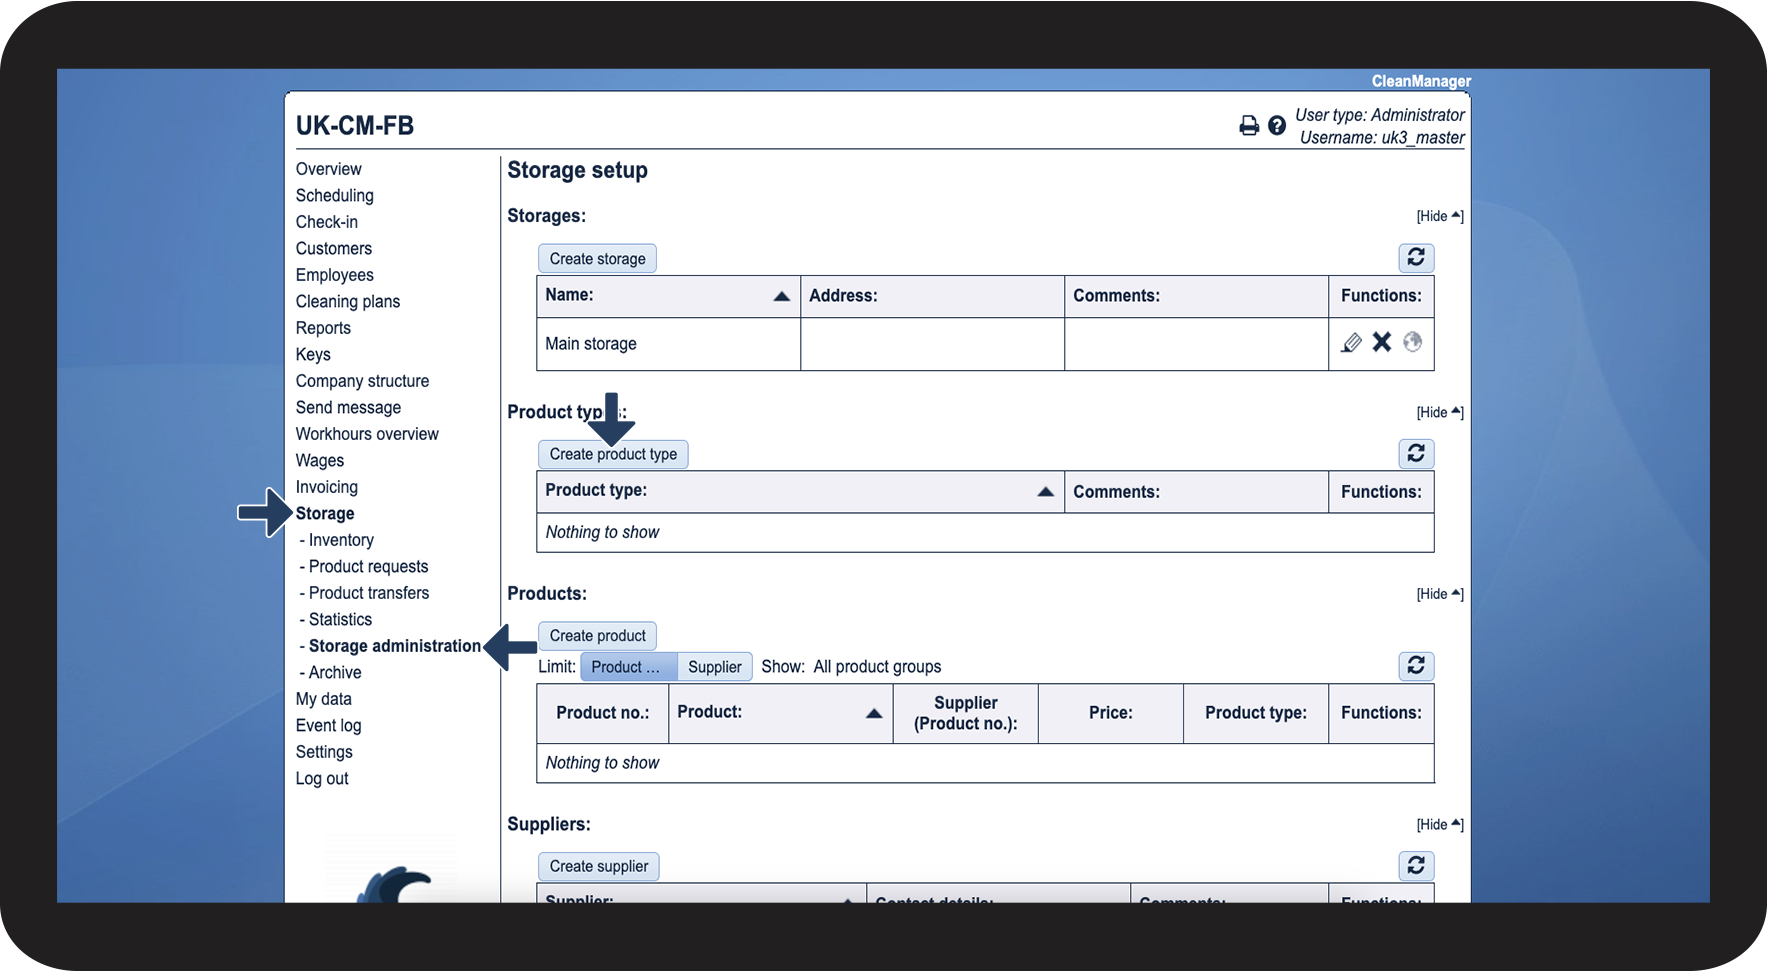Collapse the Products section with Hide

point(1439,594)
